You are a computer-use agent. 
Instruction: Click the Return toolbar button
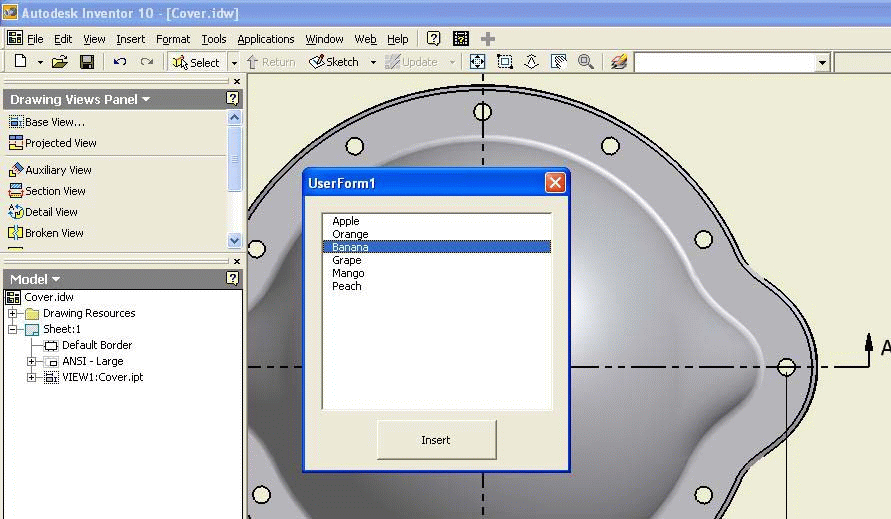(x=271, y=62)
